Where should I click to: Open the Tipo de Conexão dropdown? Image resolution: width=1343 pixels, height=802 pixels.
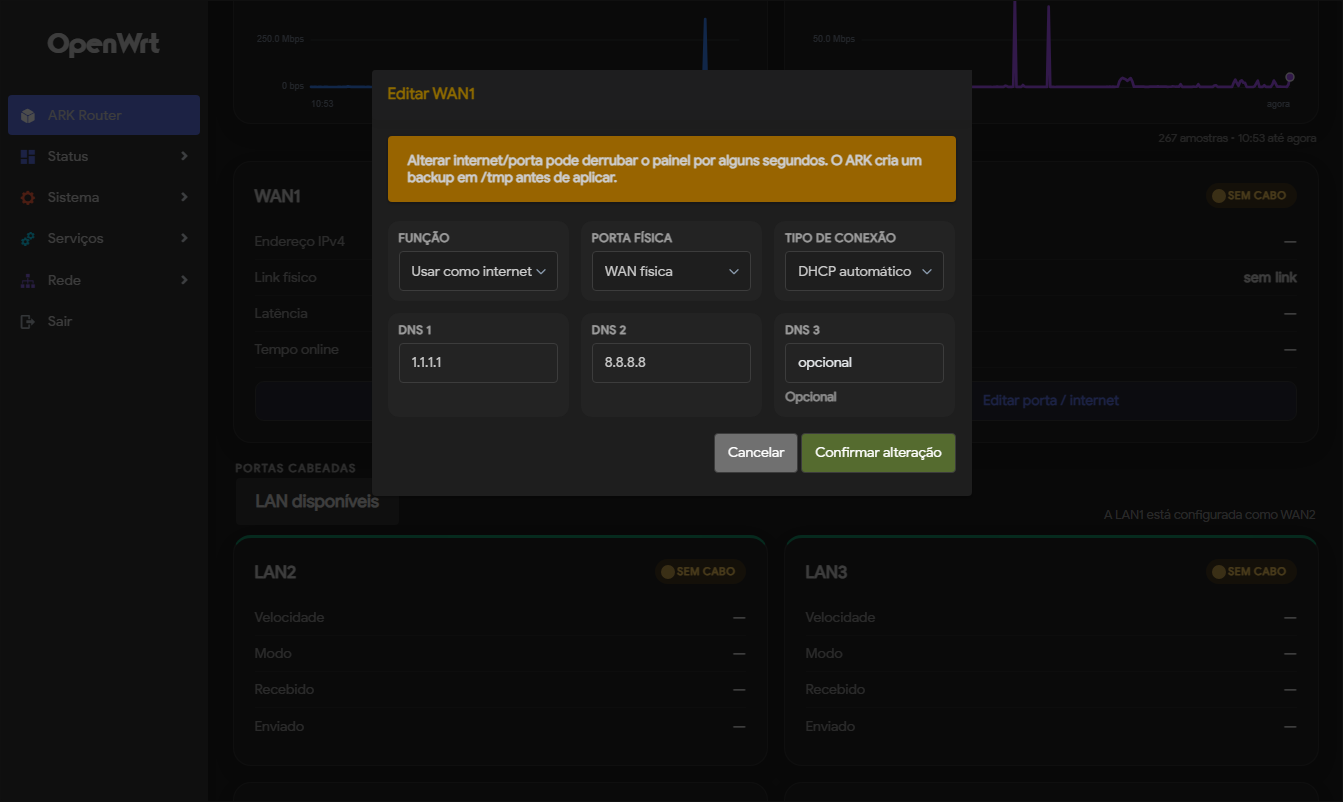point(864,271)
